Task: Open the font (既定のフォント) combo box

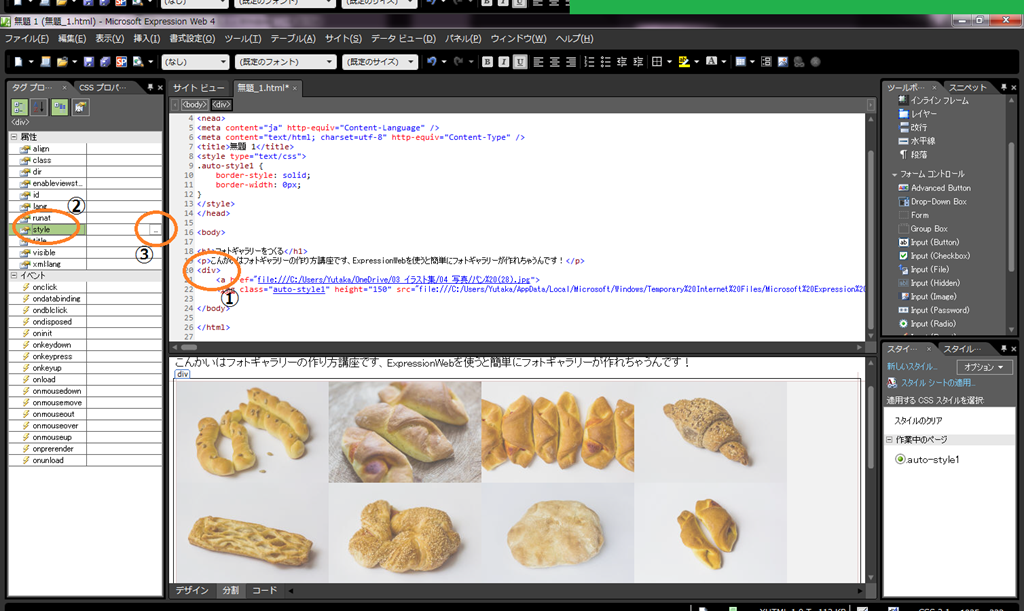Action: (x=285, y=62)
